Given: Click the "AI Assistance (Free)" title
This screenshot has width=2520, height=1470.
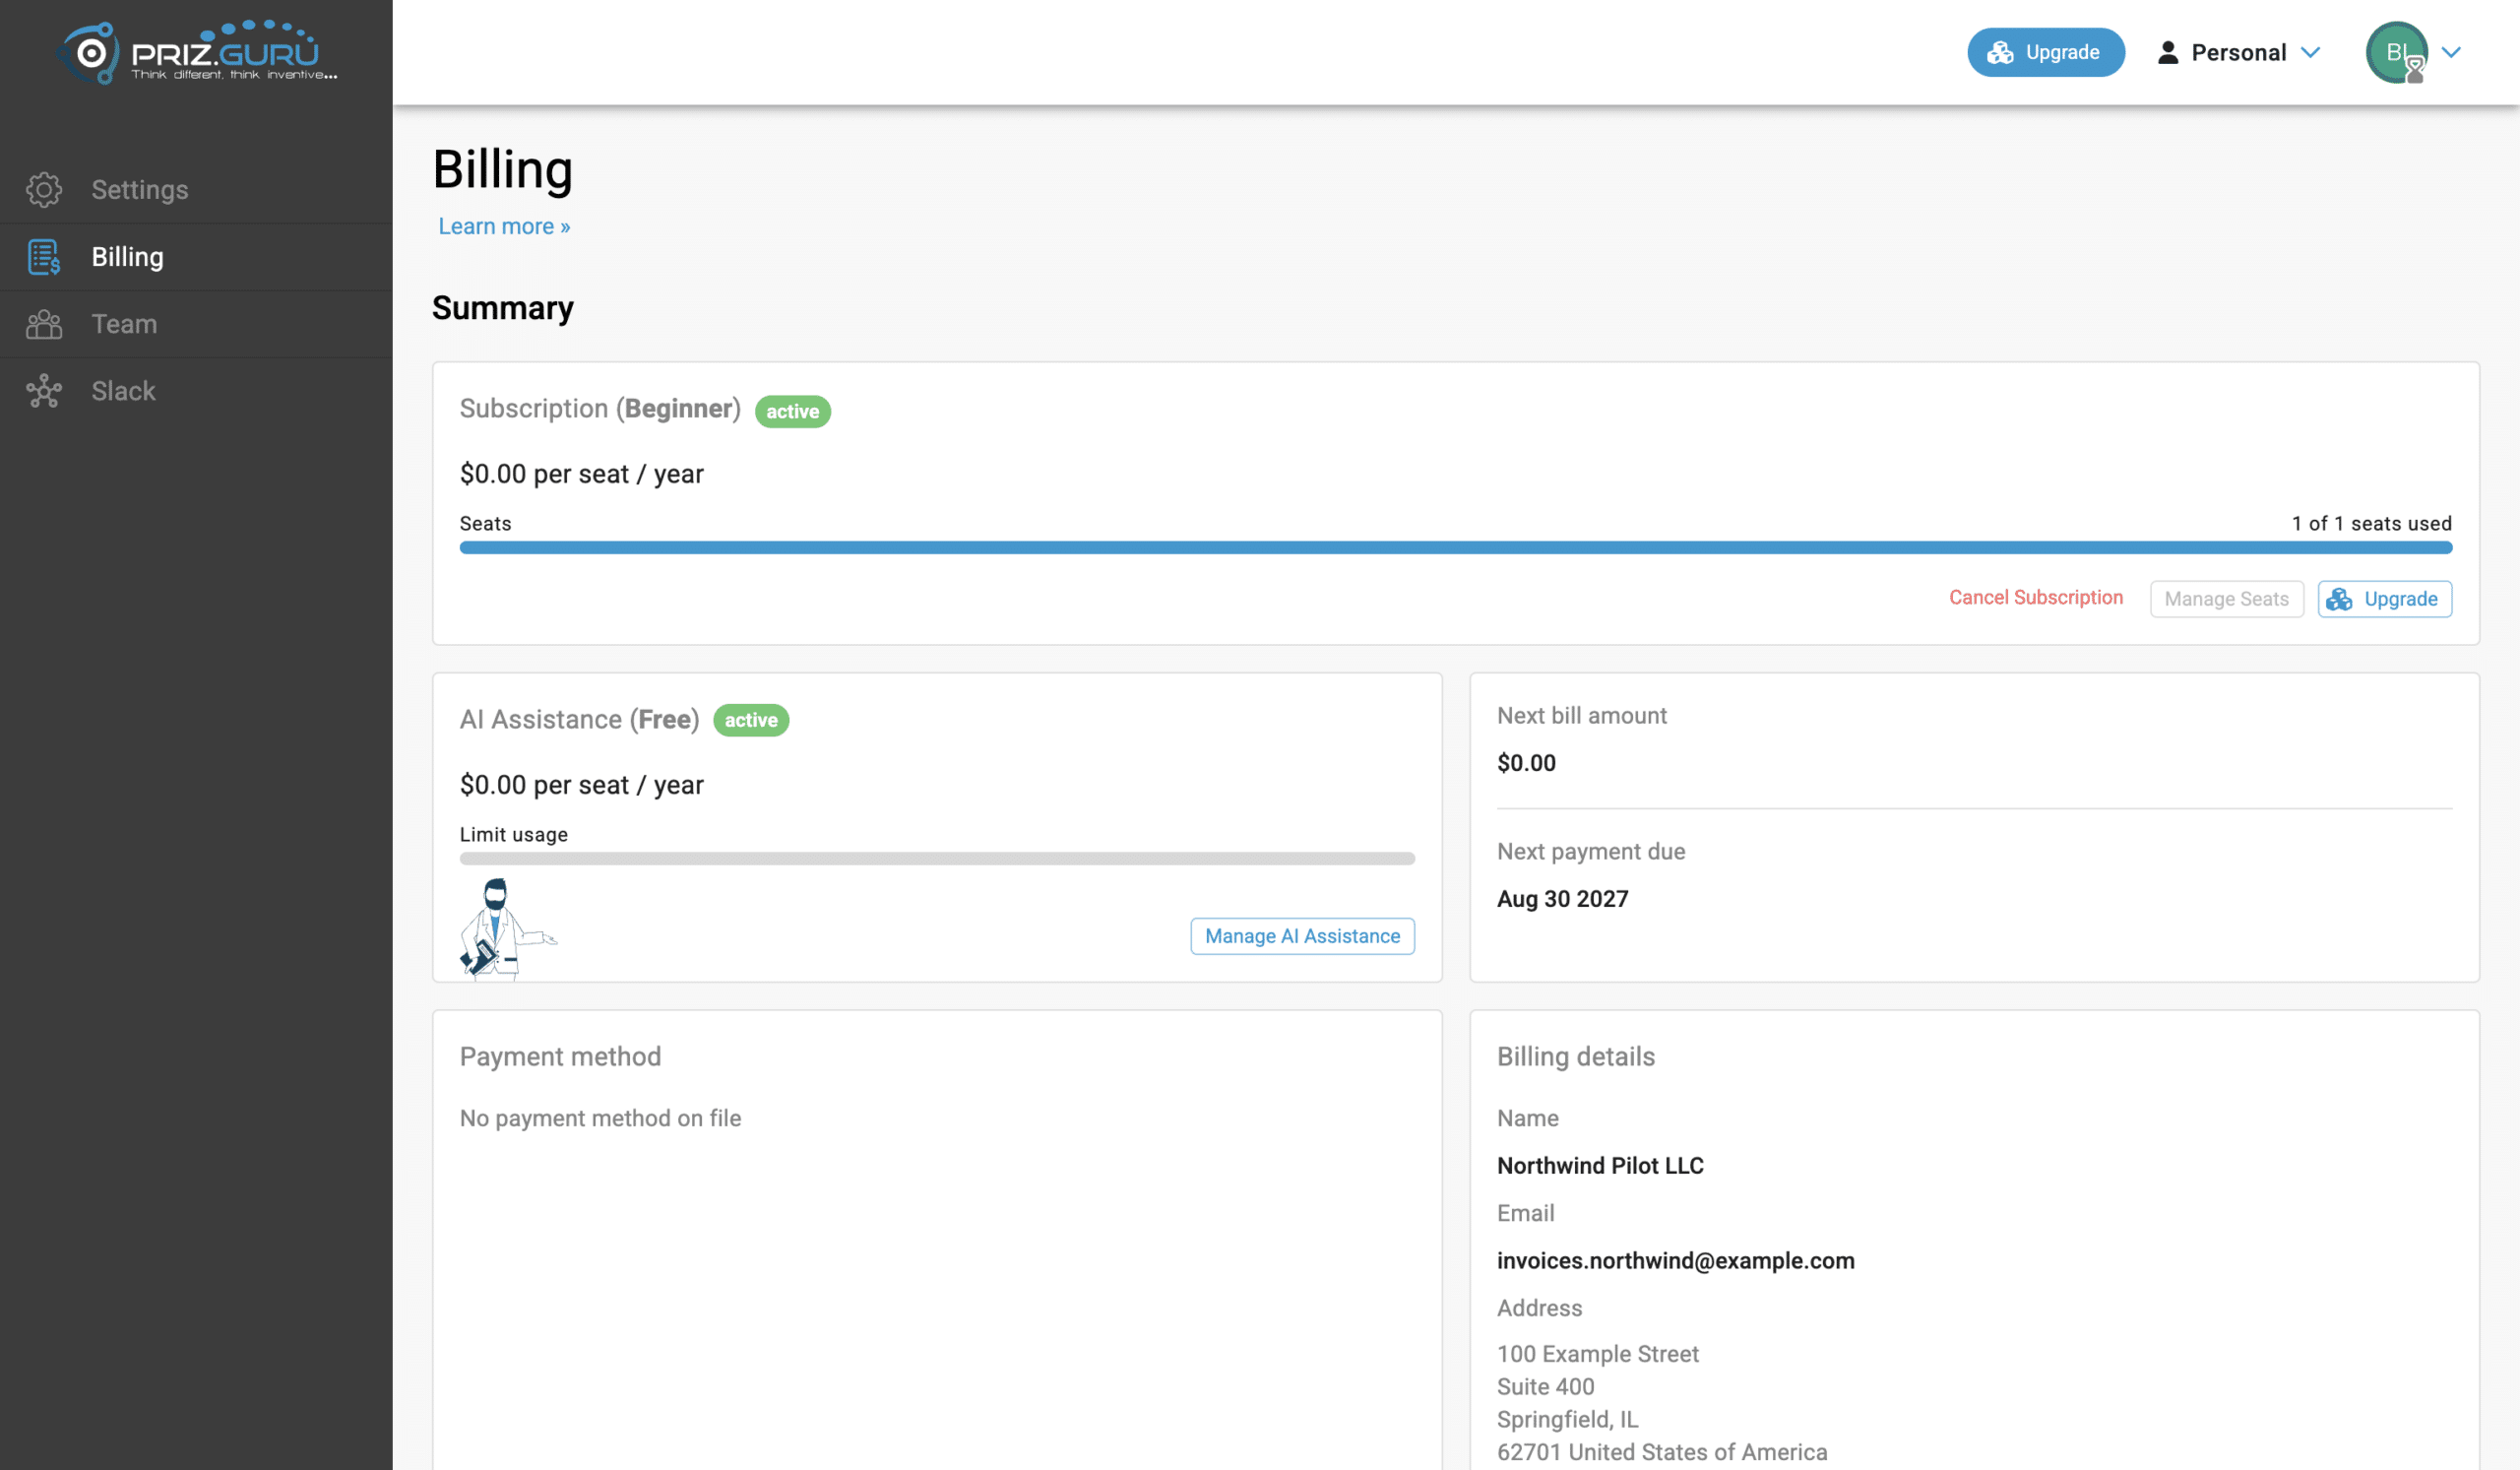Looking at the screenshot, I should click(579, 719).
